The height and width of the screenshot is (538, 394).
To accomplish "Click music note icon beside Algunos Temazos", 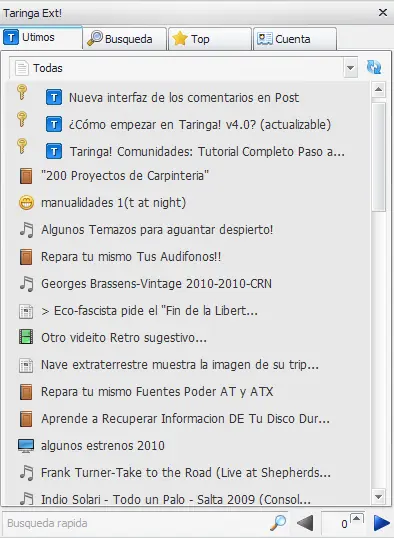I will coord(26,230).
